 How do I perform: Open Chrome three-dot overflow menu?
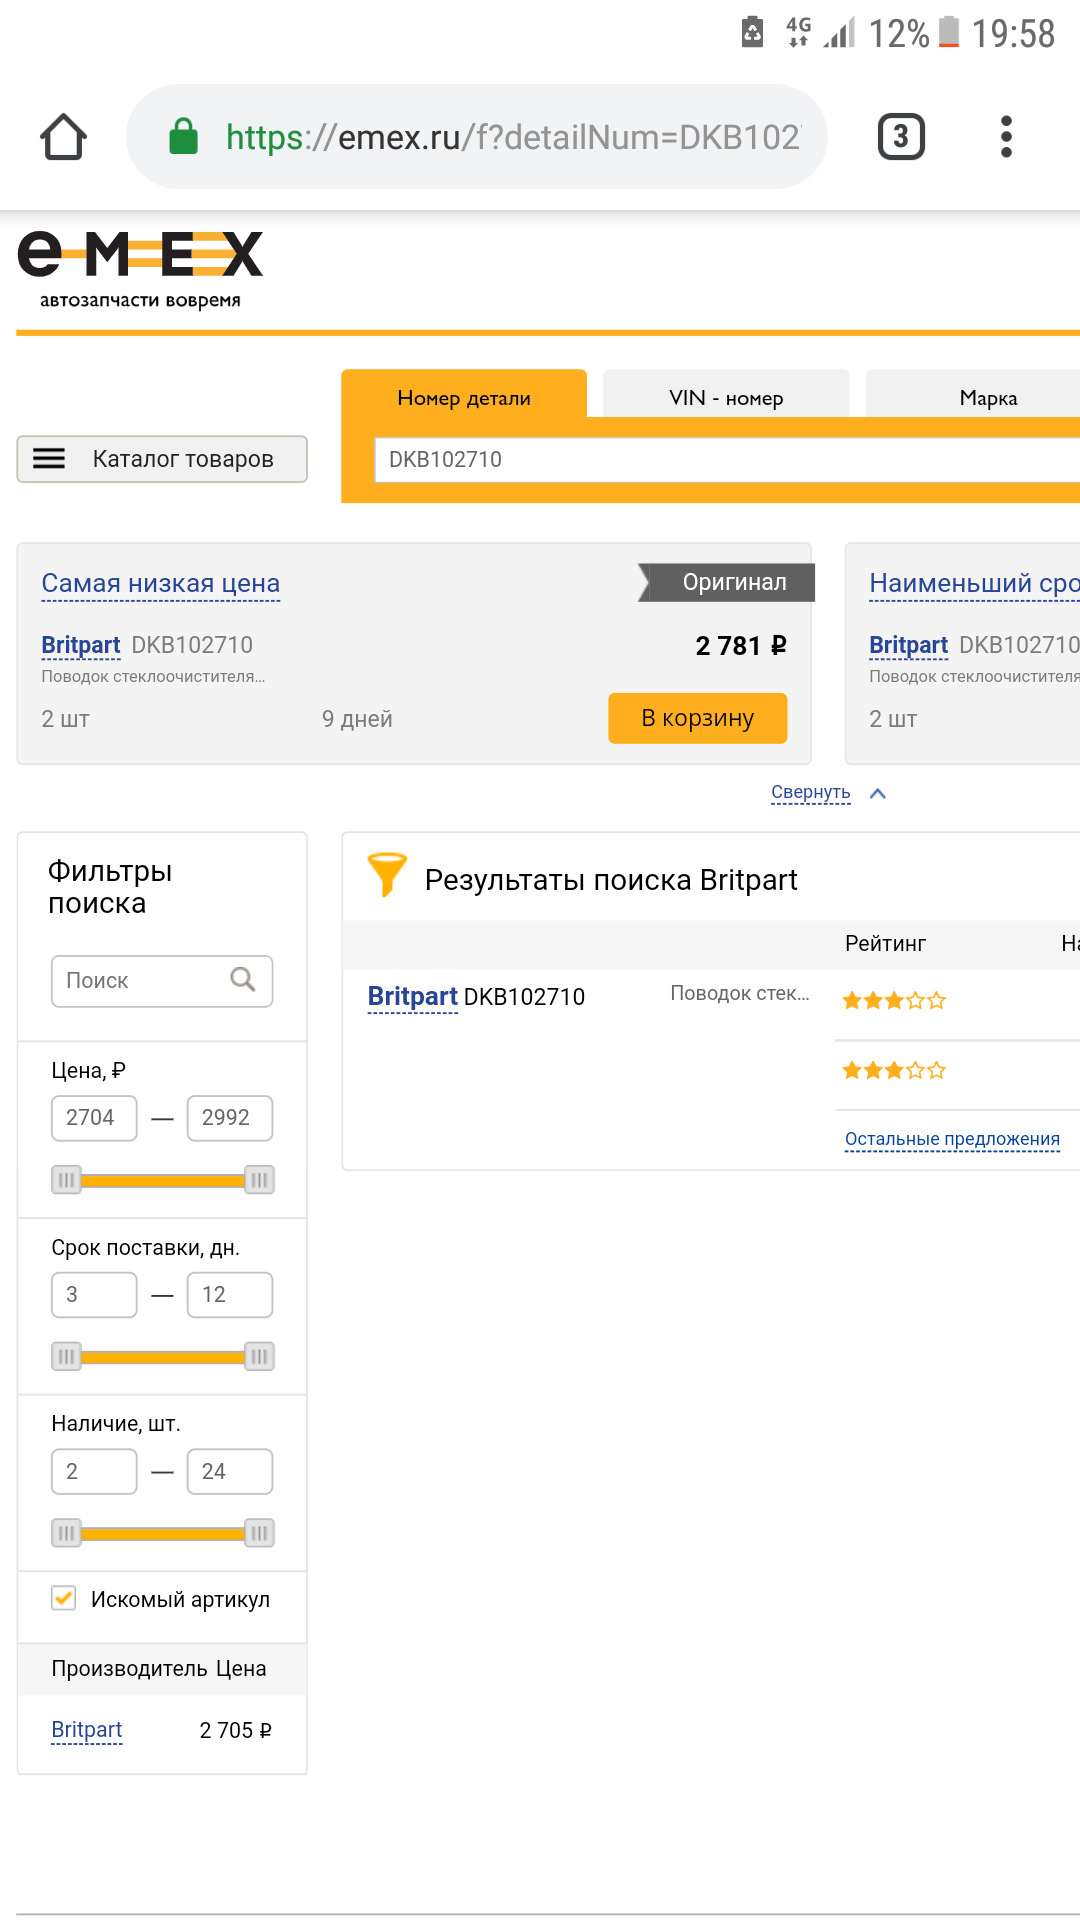(x=1006, y=137)
